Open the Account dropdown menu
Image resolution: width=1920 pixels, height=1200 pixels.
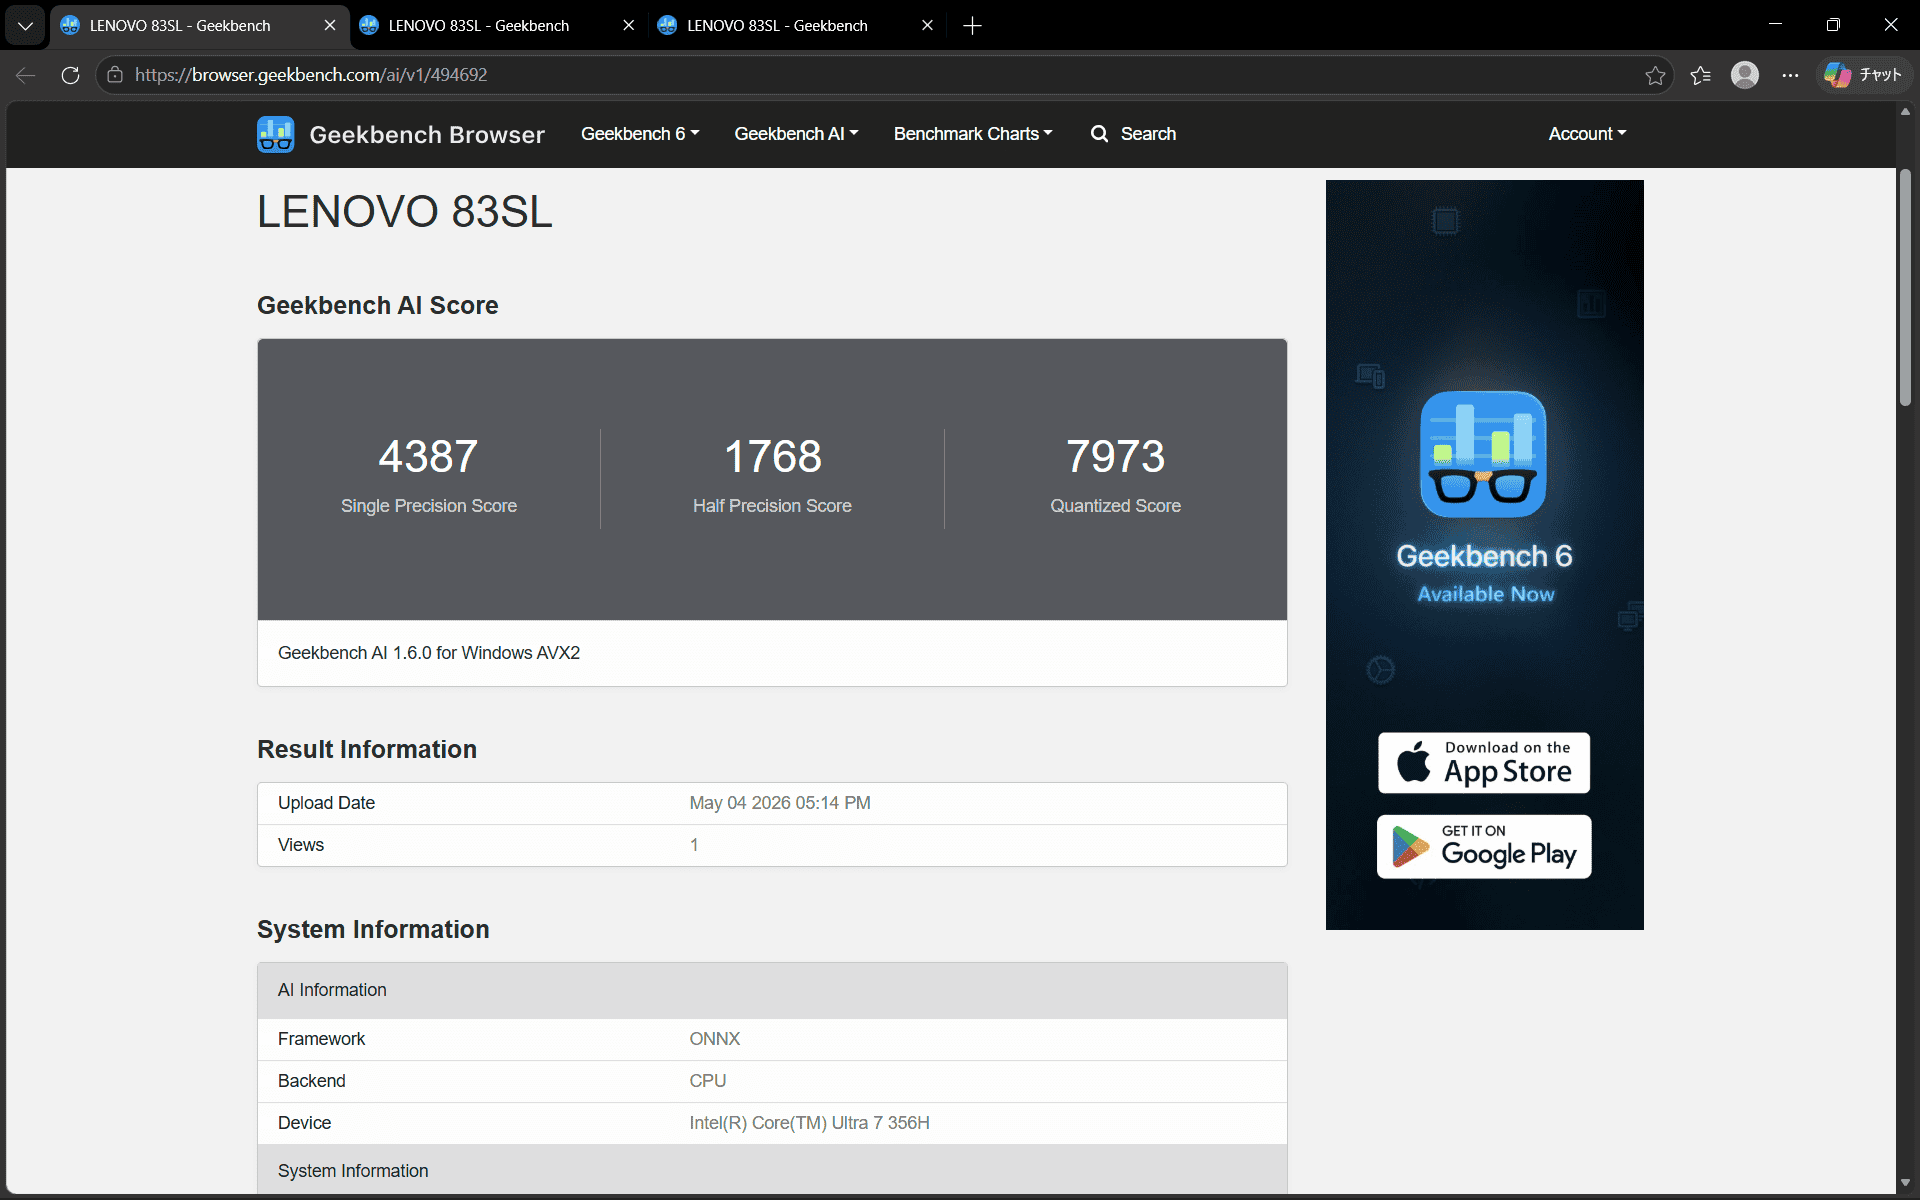click(1587, 134)
